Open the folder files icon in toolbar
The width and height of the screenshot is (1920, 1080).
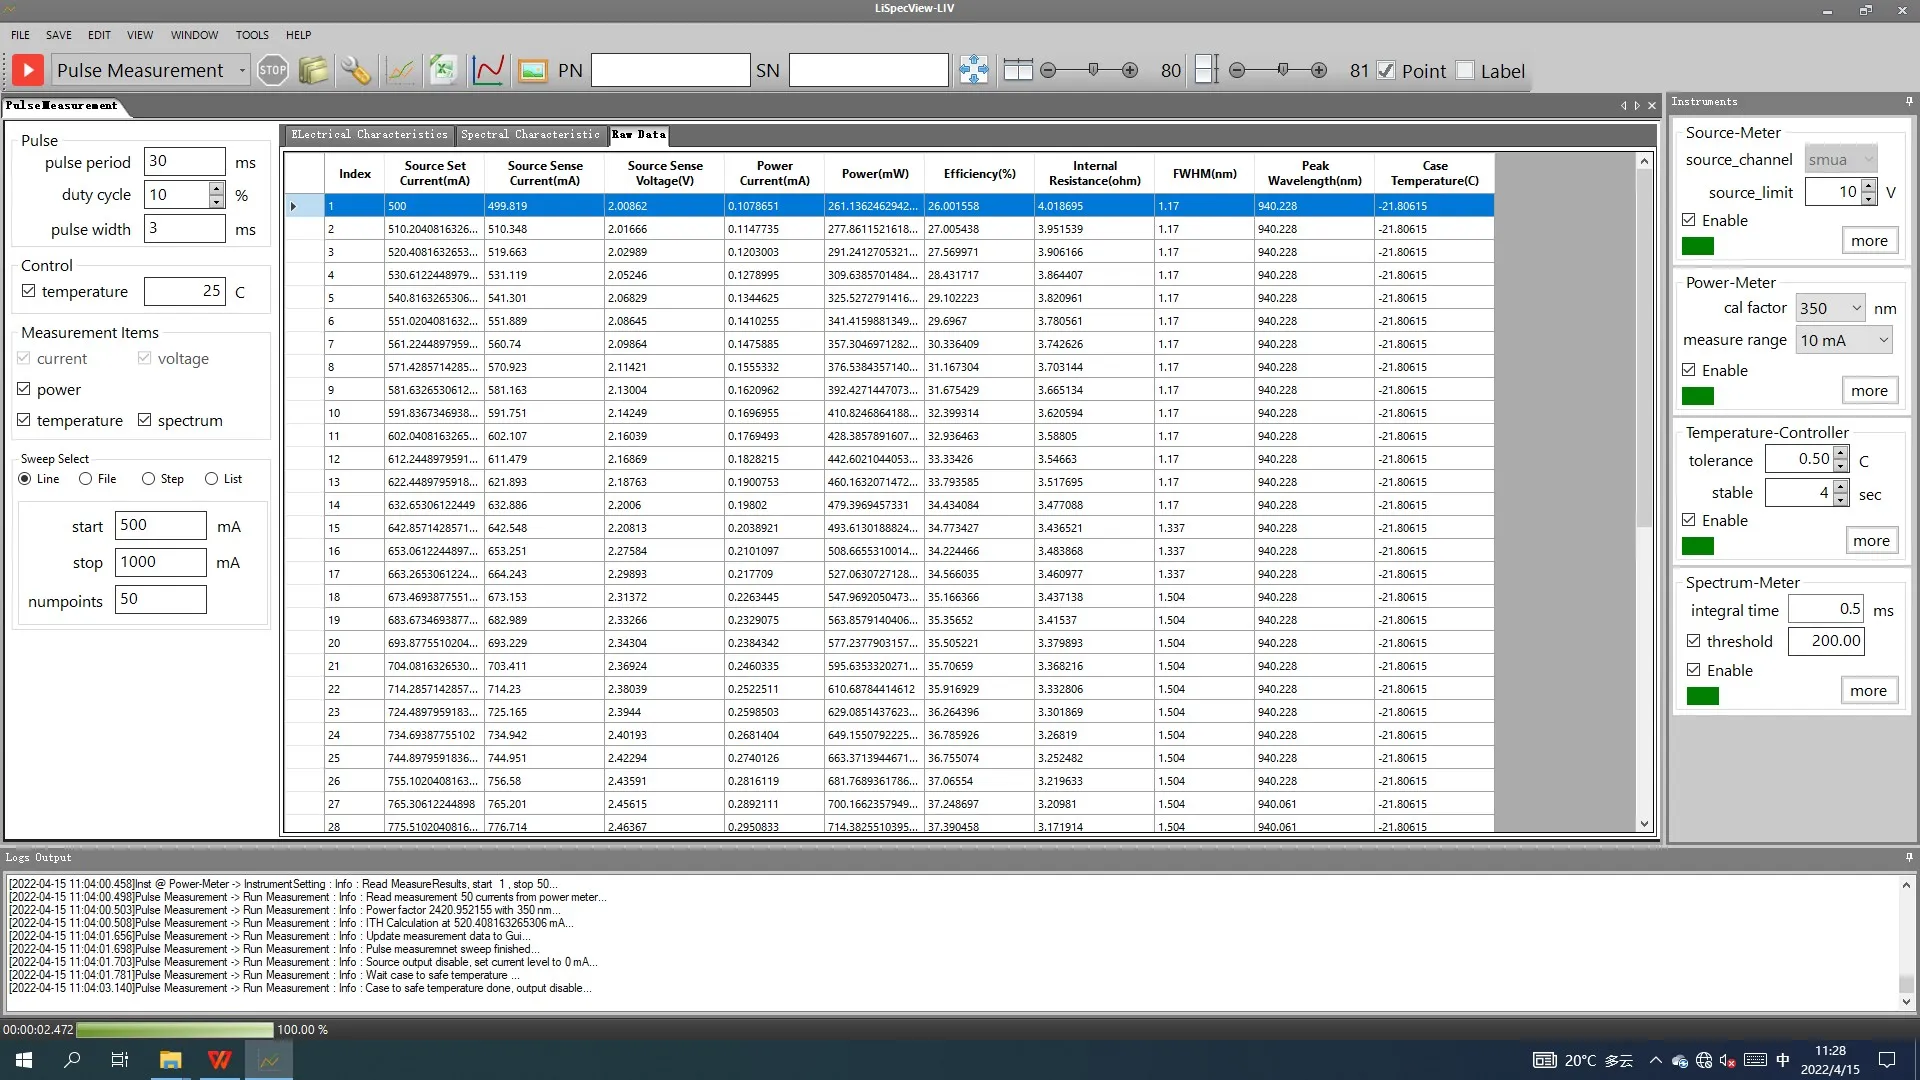(x=314, y=70)
